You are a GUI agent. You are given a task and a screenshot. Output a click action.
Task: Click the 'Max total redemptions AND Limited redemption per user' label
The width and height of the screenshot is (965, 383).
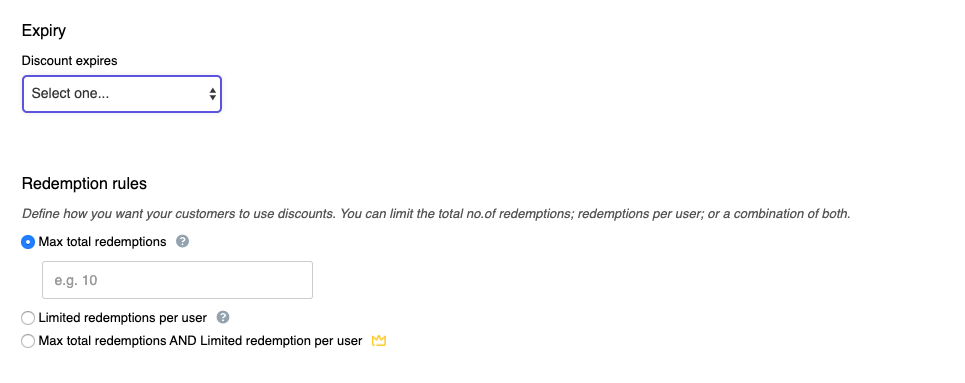pos(200,341)
